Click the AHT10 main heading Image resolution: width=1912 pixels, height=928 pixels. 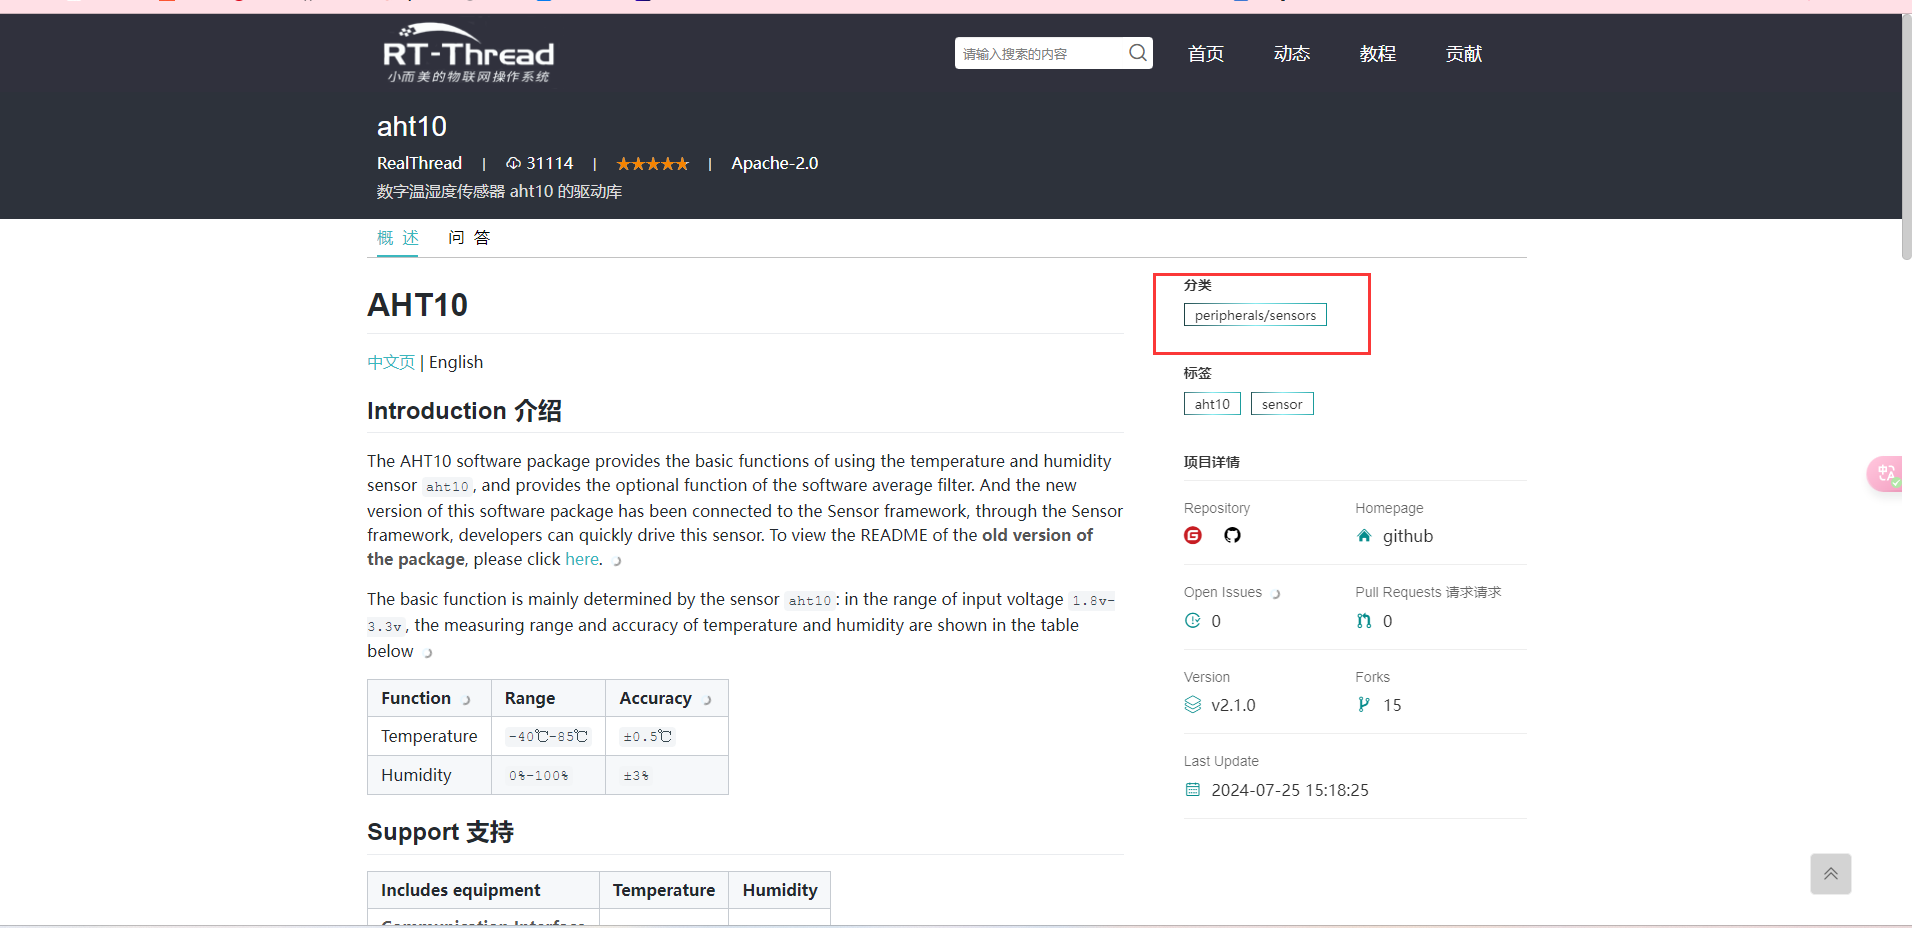coord(417,305)
